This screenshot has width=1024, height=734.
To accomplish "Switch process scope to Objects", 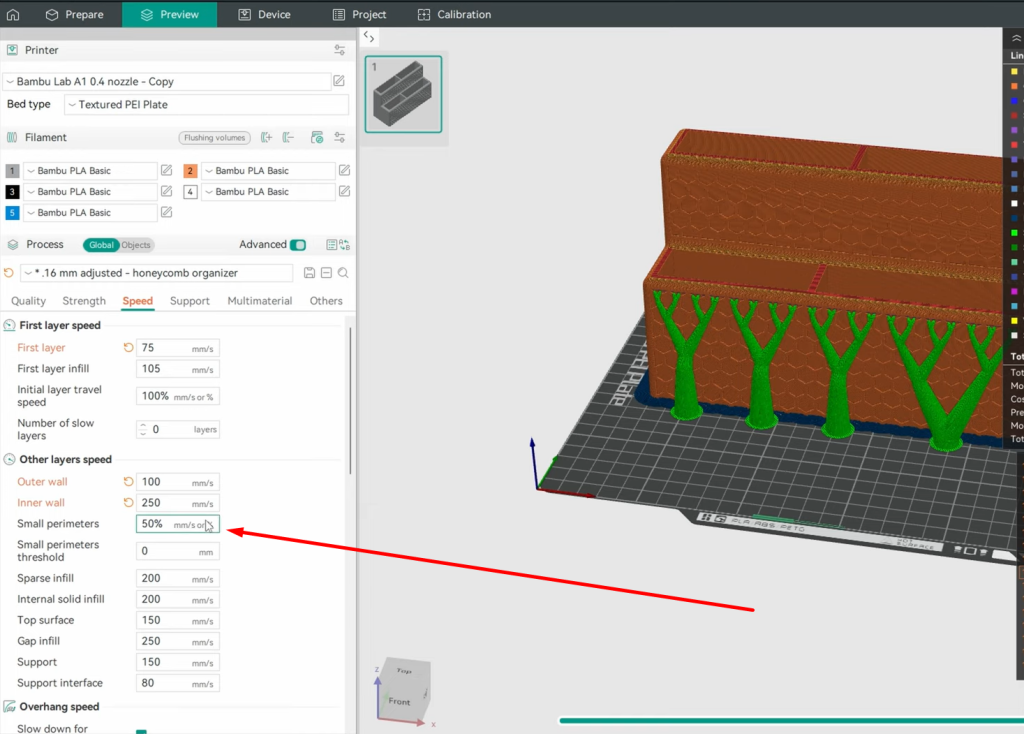I will [x=136, y=245].
